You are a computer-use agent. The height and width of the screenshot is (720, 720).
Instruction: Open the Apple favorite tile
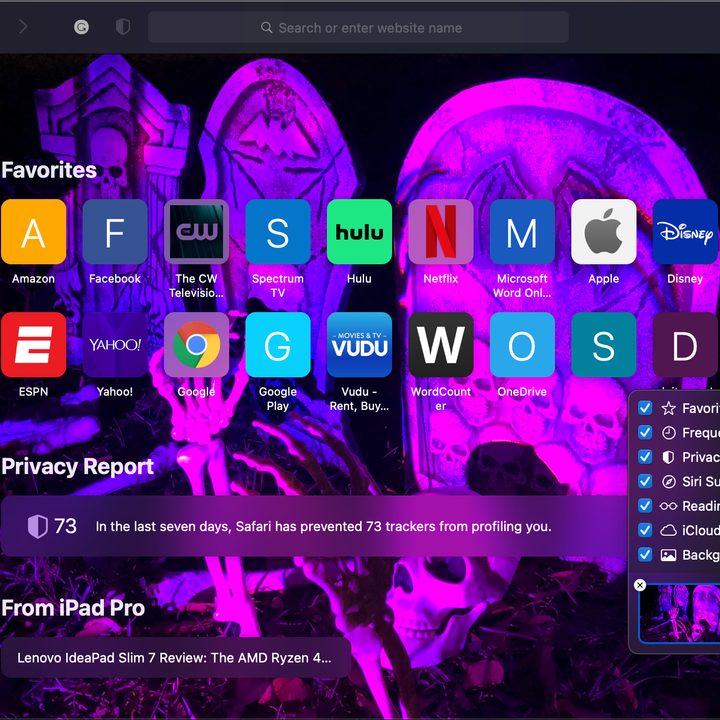coord(603,232)
